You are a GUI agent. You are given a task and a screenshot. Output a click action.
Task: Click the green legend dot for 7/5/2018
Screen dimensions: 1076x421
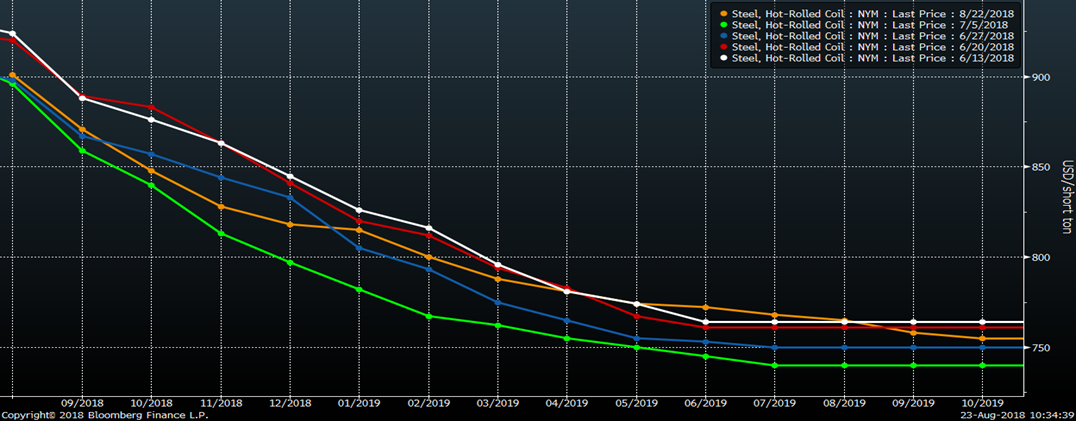(x=724, y=24)
